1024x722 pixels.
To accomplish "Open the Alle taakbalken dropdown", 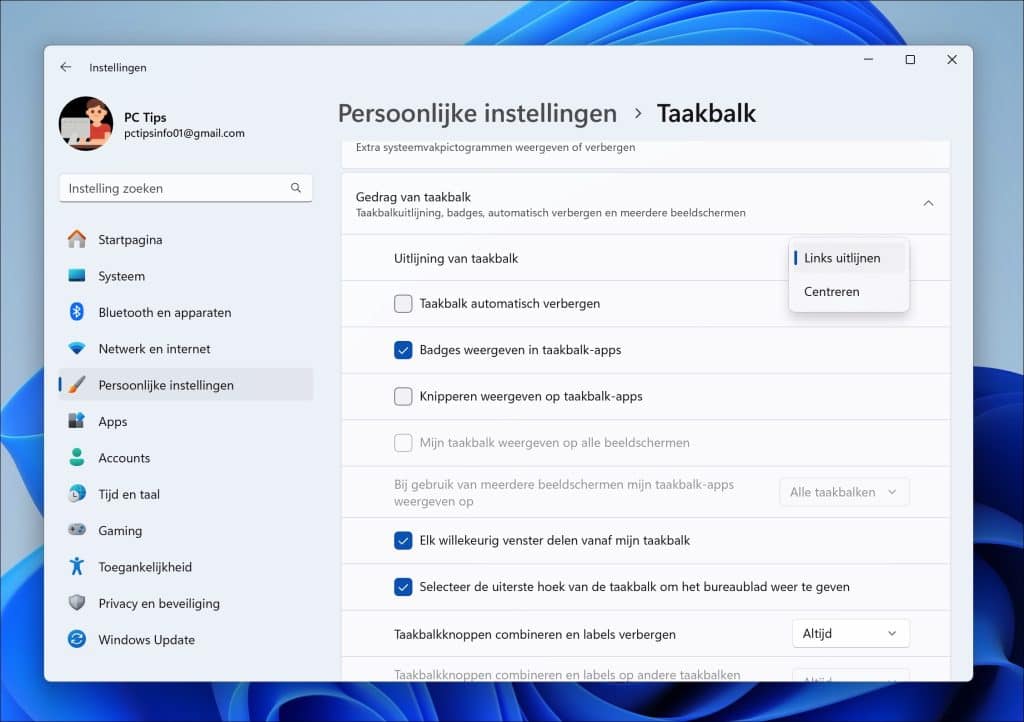I will click(x=844, y=492).
